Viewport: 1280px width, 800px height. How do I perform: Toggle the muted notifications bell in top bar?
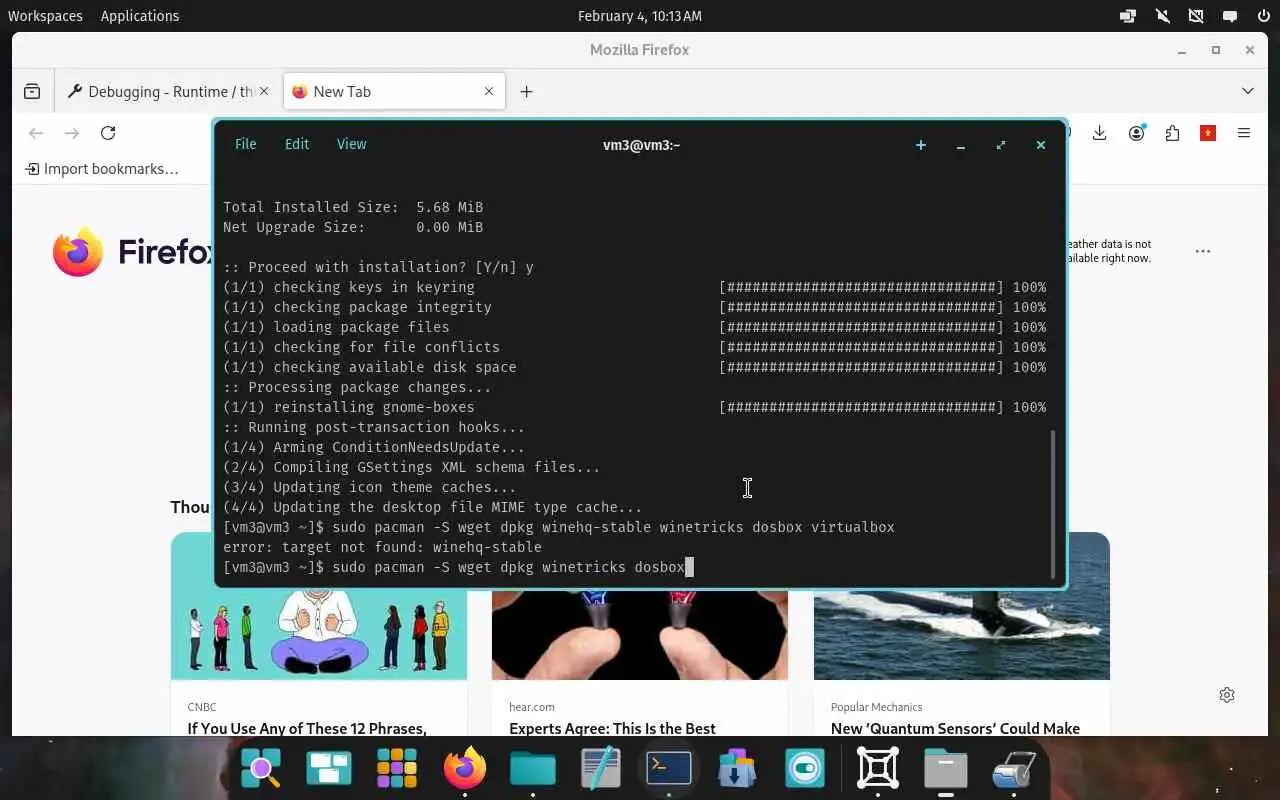click(1162, 16)
